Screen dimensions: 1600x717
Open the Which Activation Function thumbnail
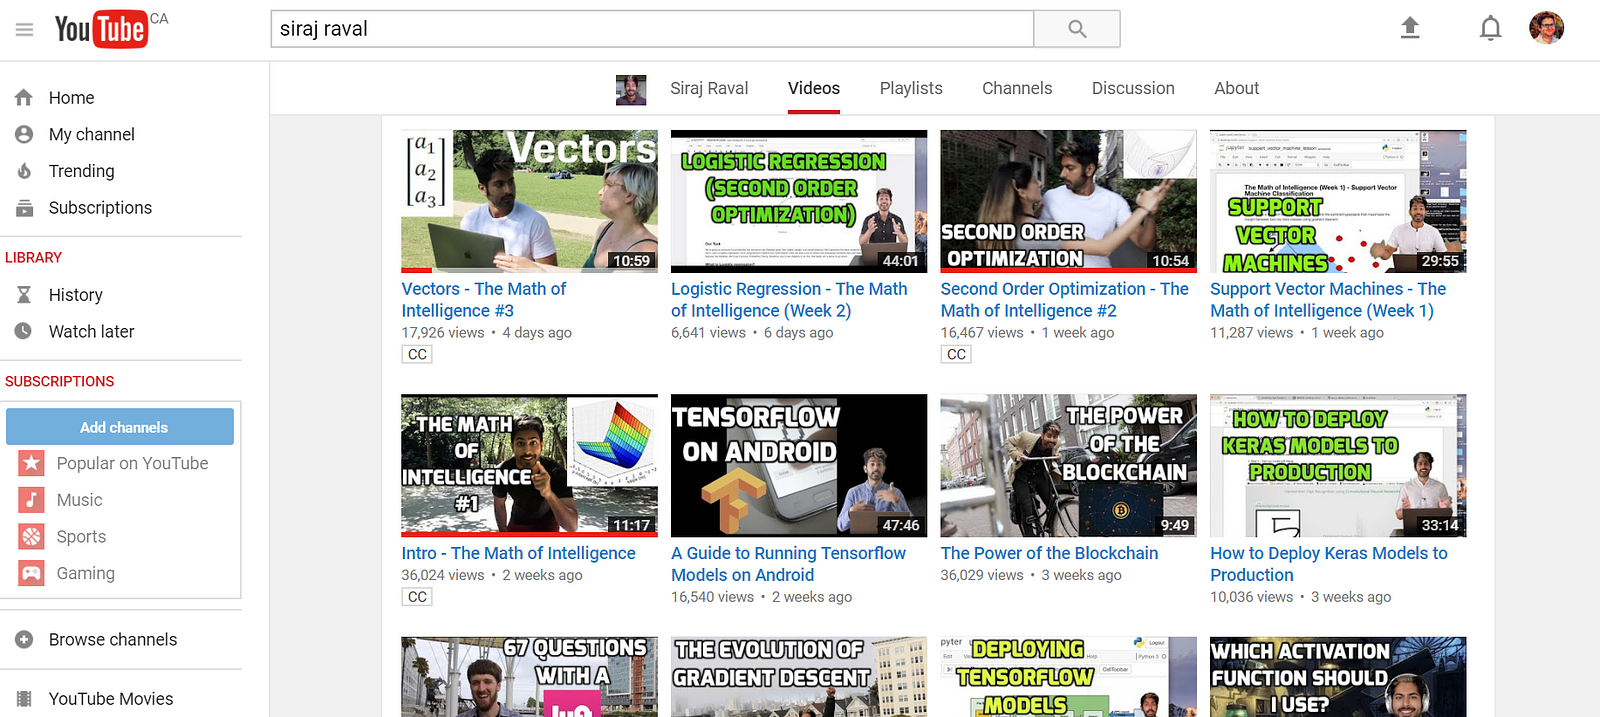(1338, 677)
